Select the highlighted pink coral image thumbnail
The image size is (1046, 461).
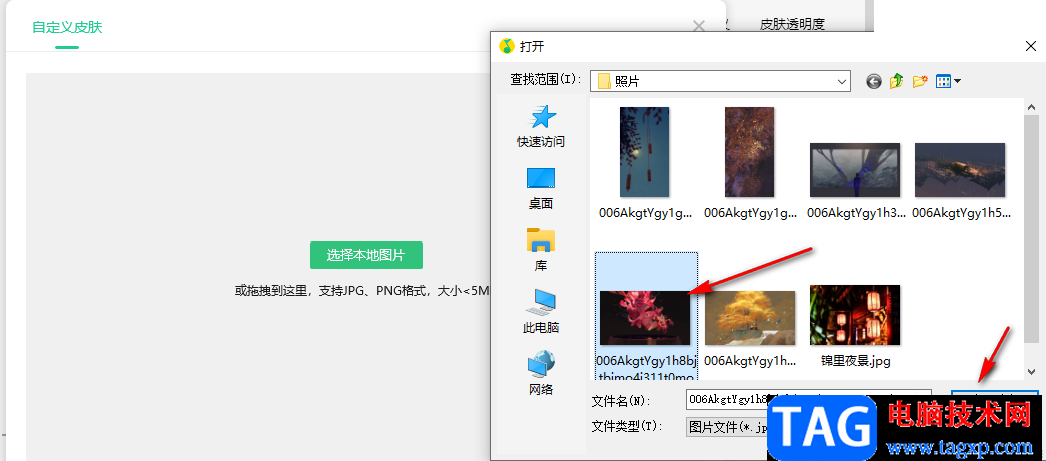pyautogui.click(x=644, y=318)
